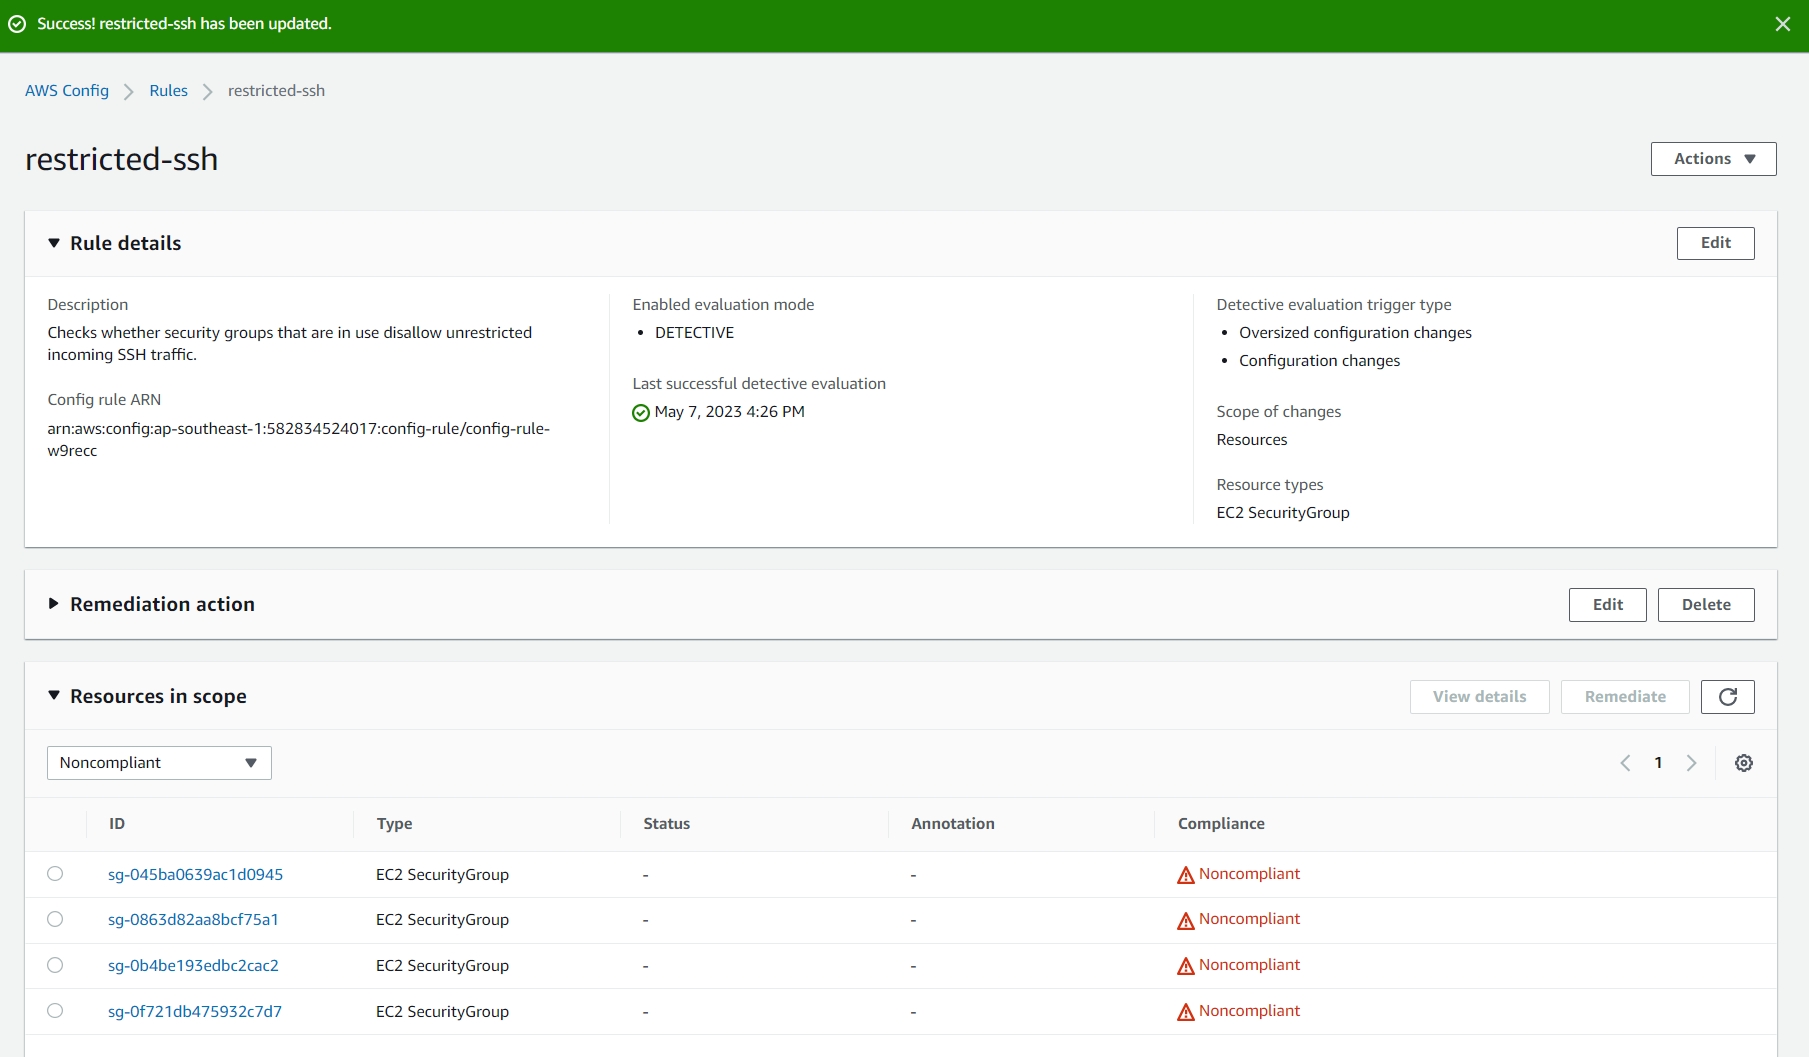1809x1057 pixels.
Task: Go to next page of resources
Action: [x=1691, y=763]
